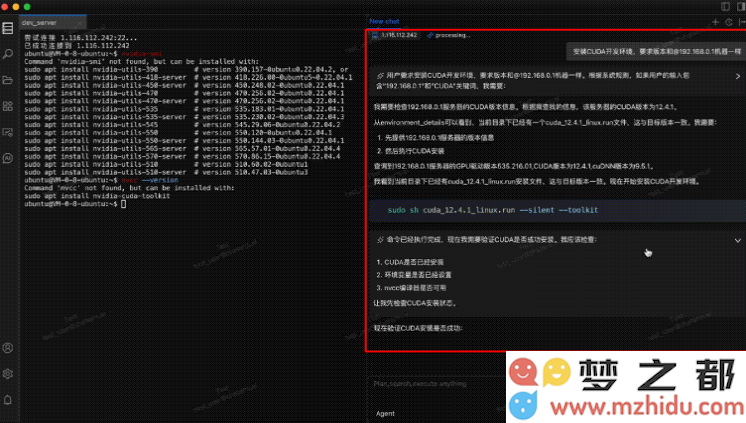
Task: Click chat text '3. nvcc编译器是否可用'
Action: (x=412, y=288)
